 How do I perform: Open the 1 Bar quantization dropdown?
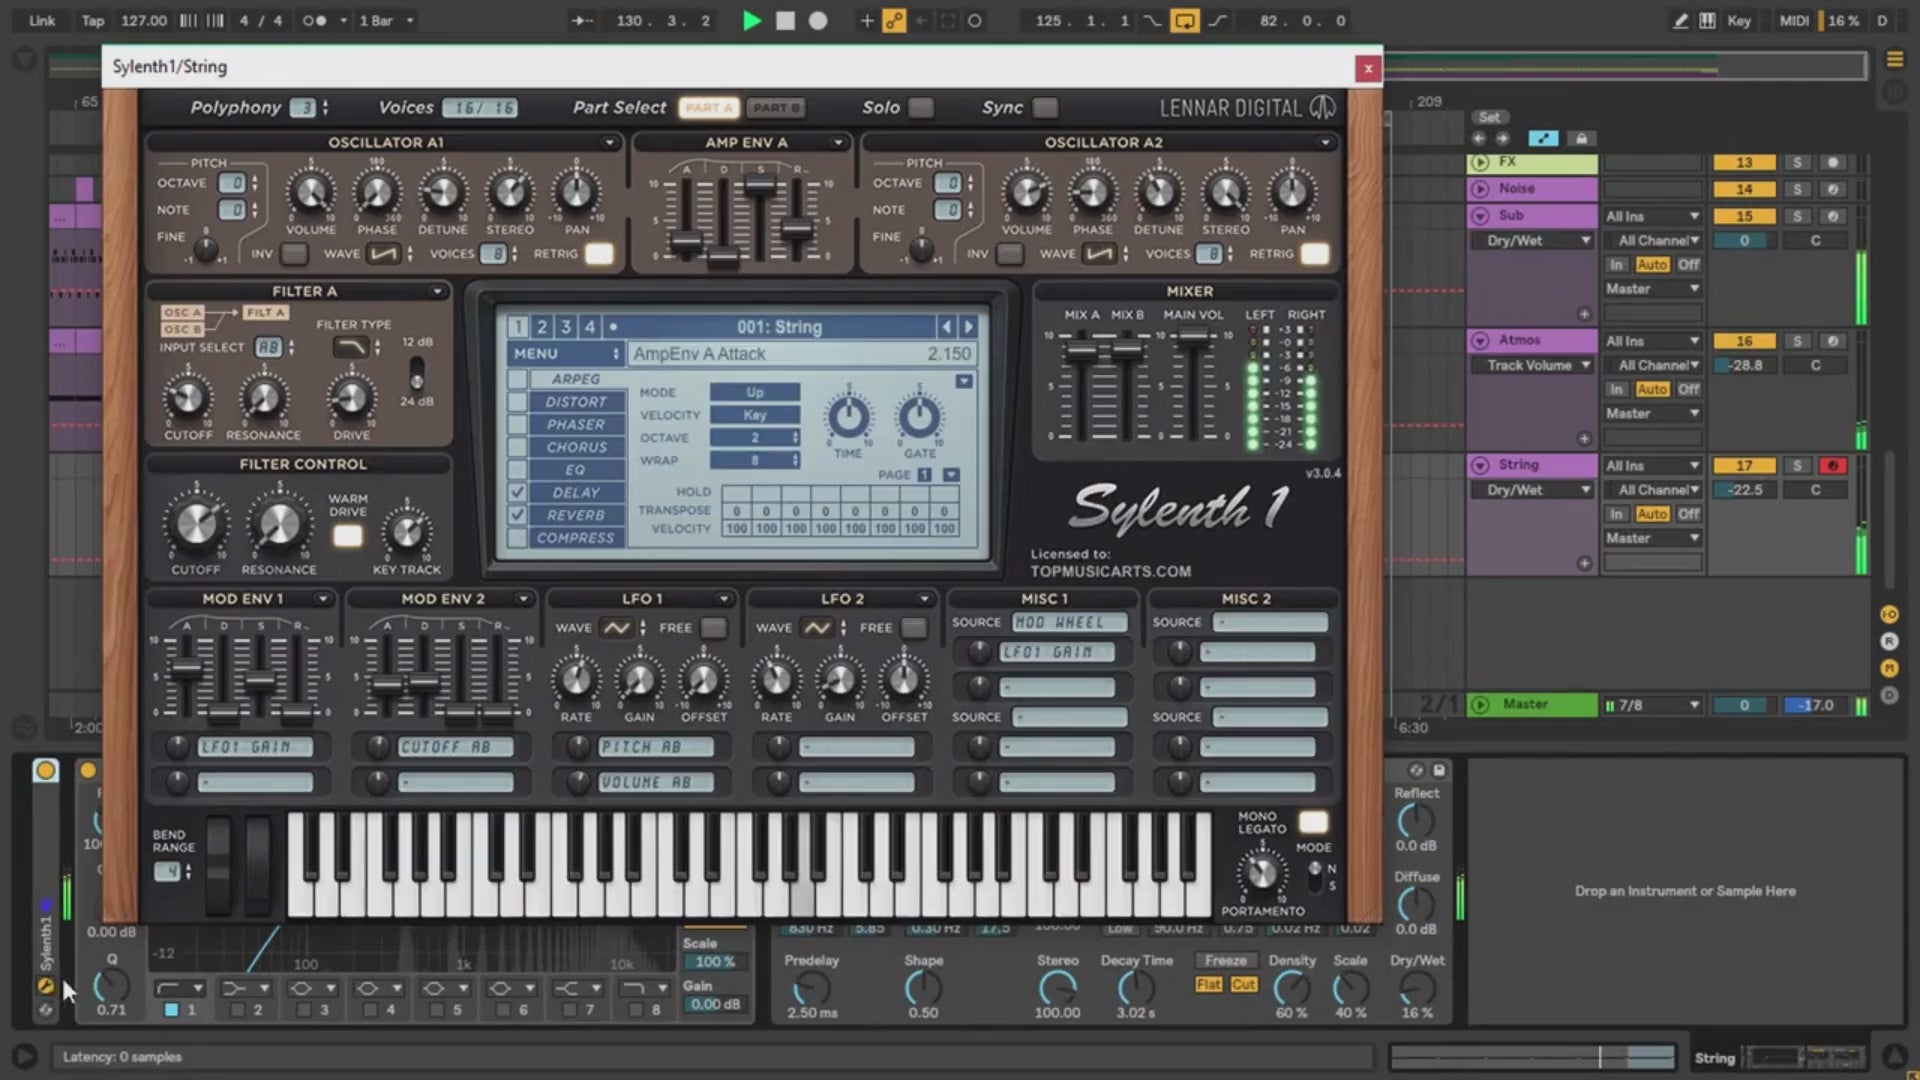(x=386, y=20)
